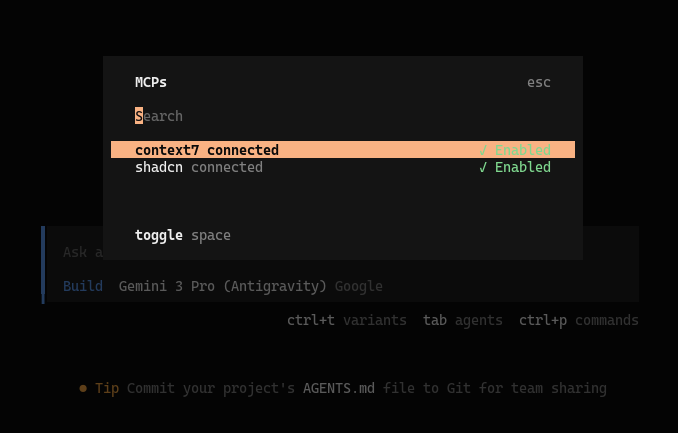Click the ctrl+t variants shortcut
This screenshot has width=678, height=433.
pos(346,320)
